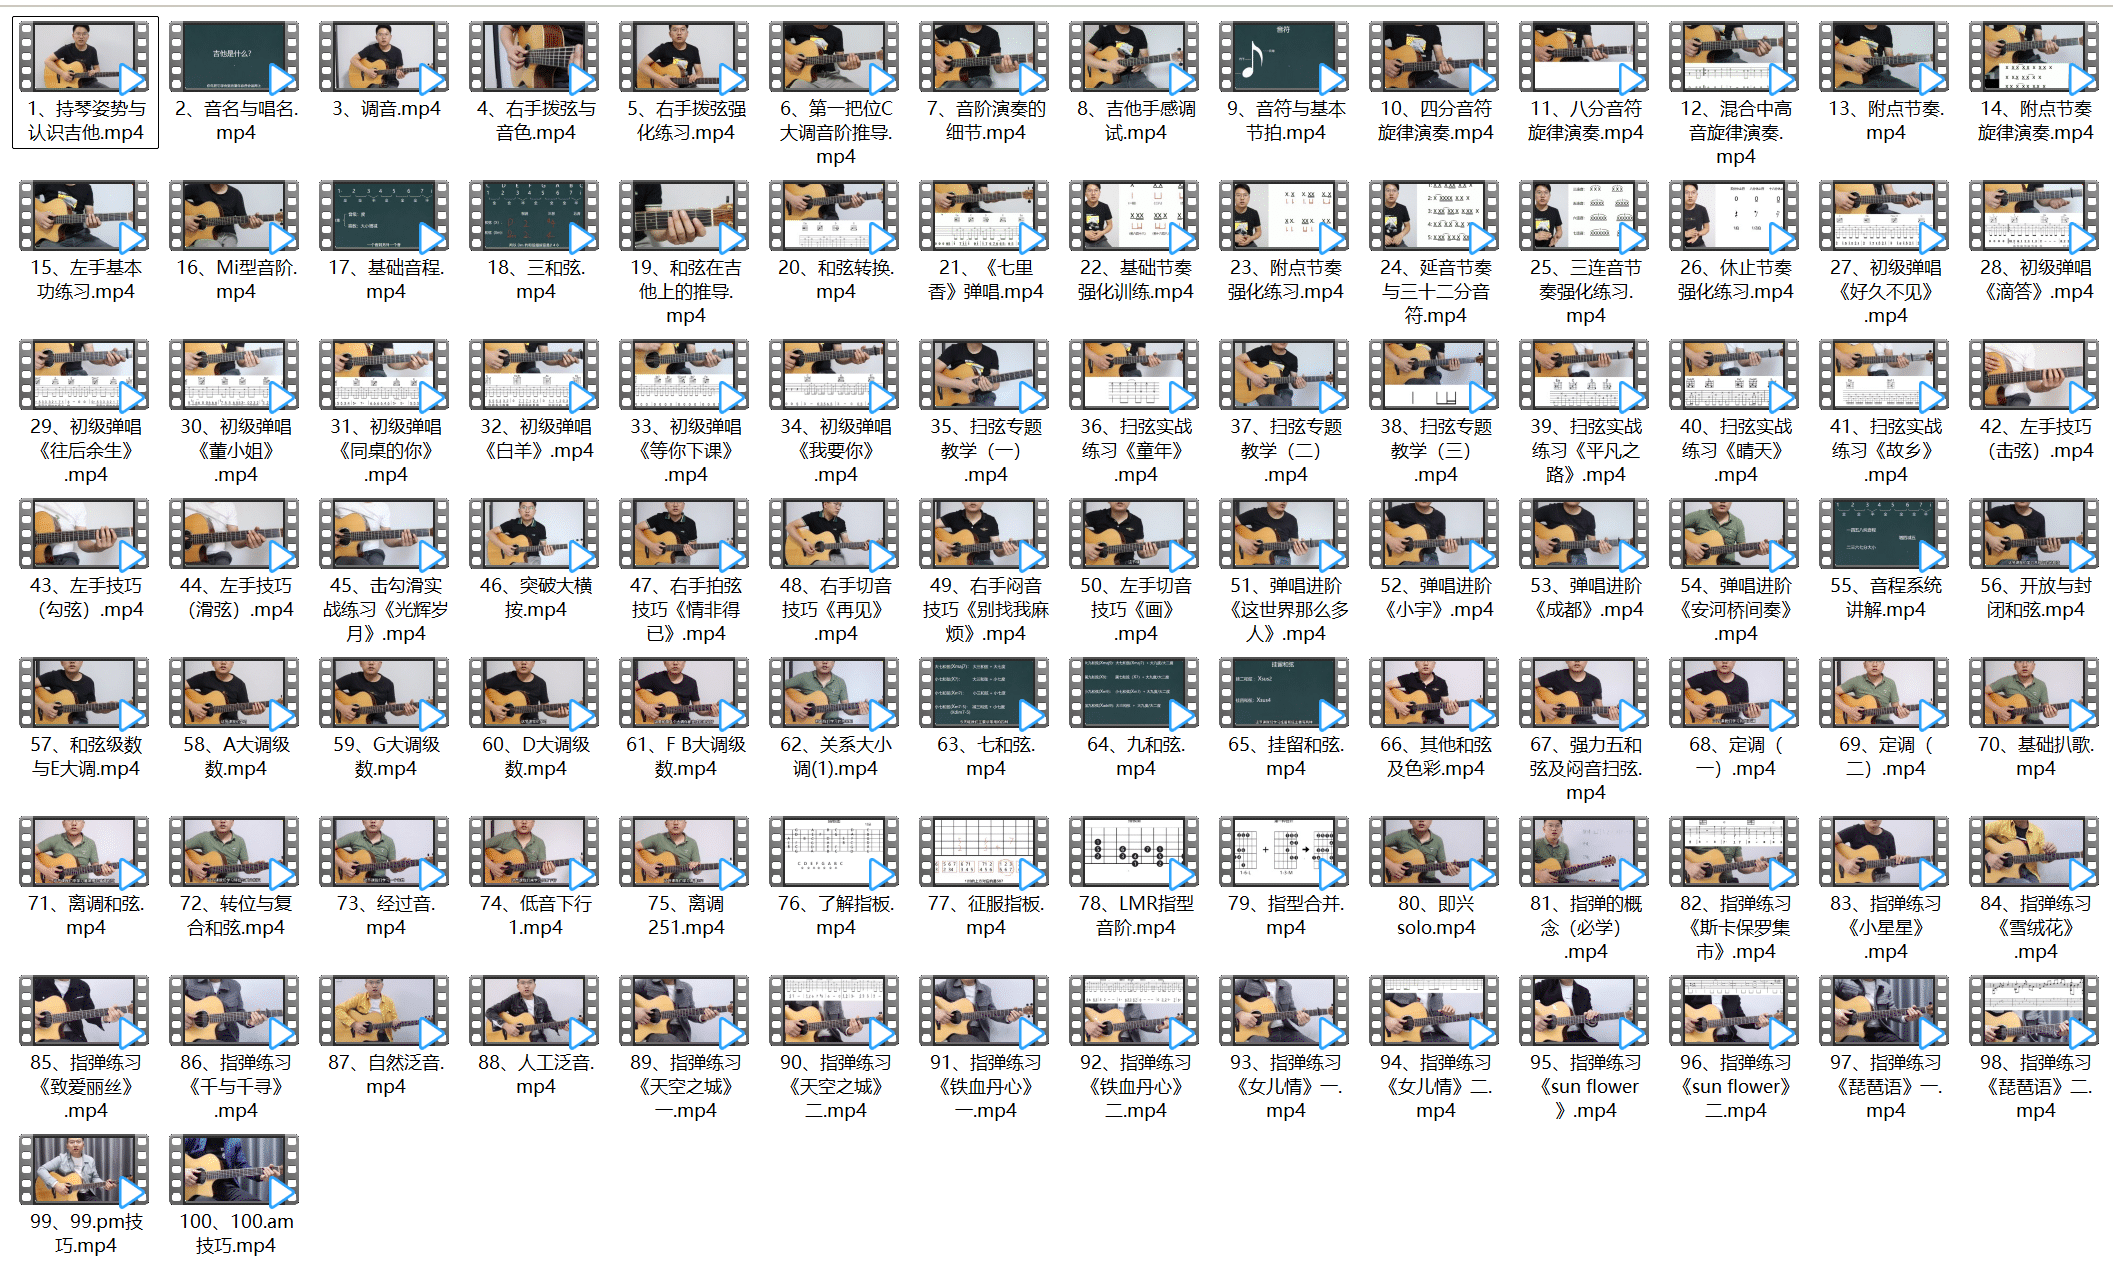This screenshot has width=2113, height=1274.
Task: Click 70、基础扒歌.mp4 video file
Action: [2035, 694]
